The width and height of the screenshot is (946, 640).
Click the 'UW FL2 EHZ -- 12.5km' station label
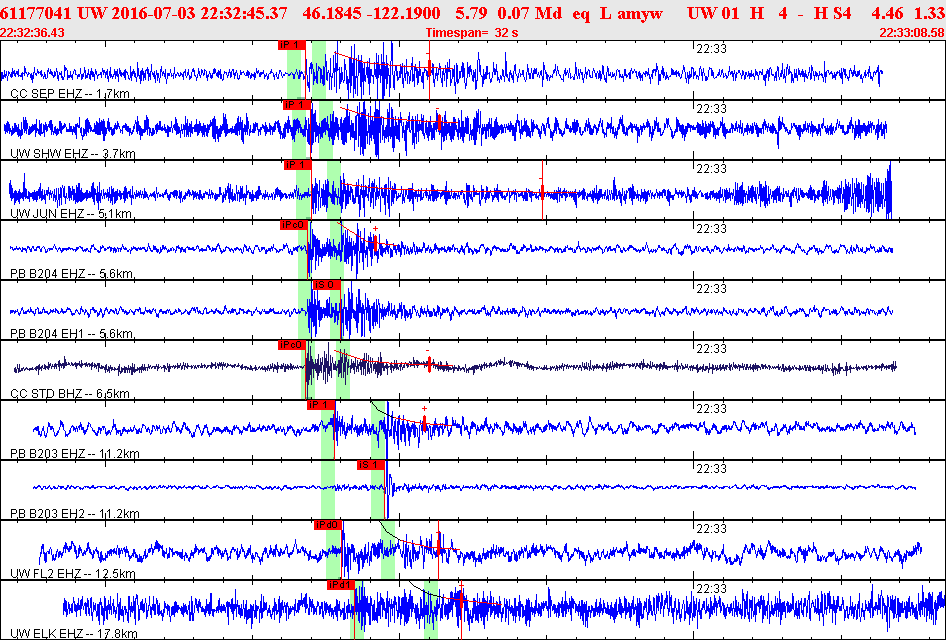pos(72,574)
